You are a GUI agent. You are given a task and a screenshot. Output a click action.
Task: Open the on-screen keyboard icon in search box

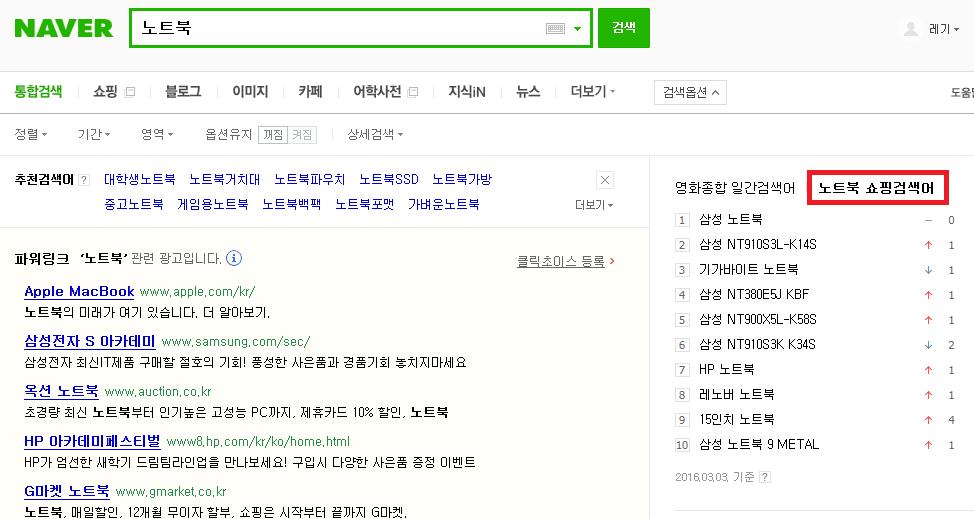pyautogui.click(x=555, y=29)
